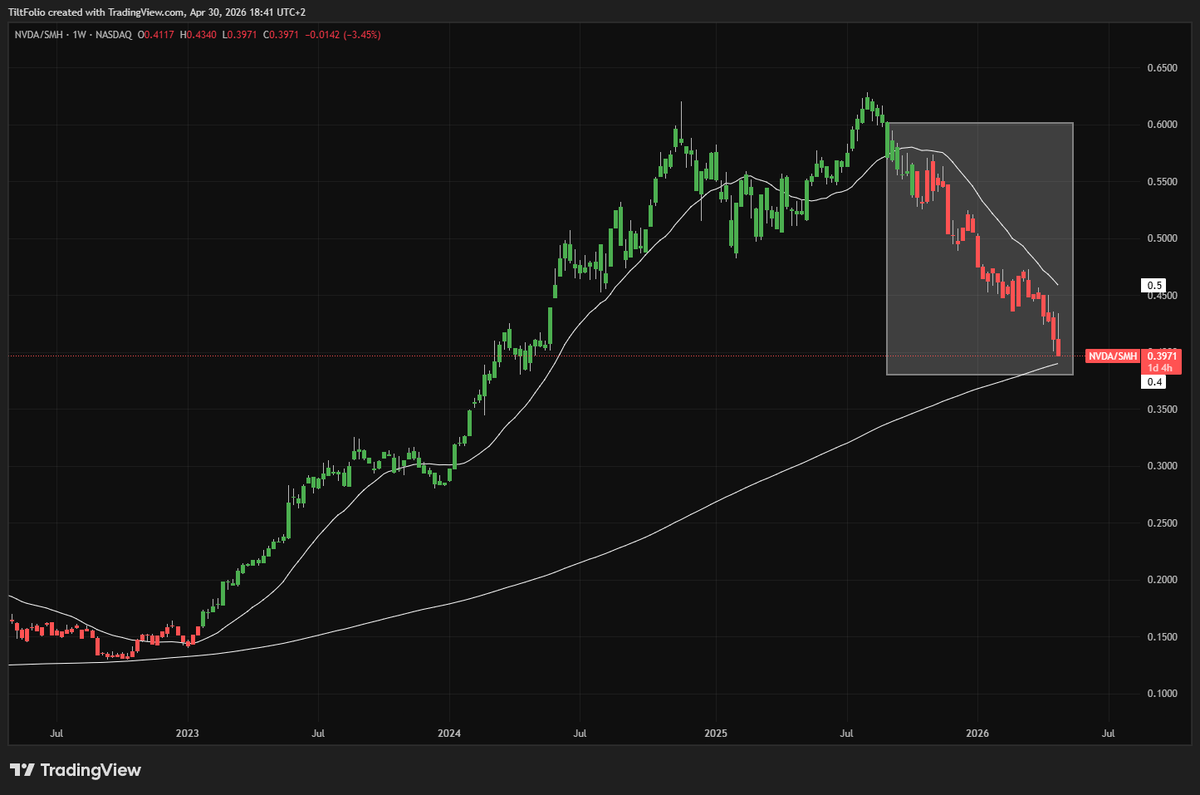This screenshot has height=795, width=1200.
Task: Click the white 0.5 axis label
Action: coord(1153,285)
